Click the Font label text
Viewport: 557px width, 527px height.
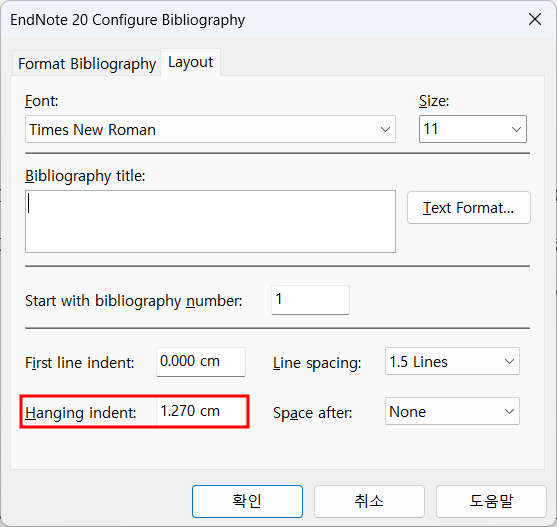point(42,101)
